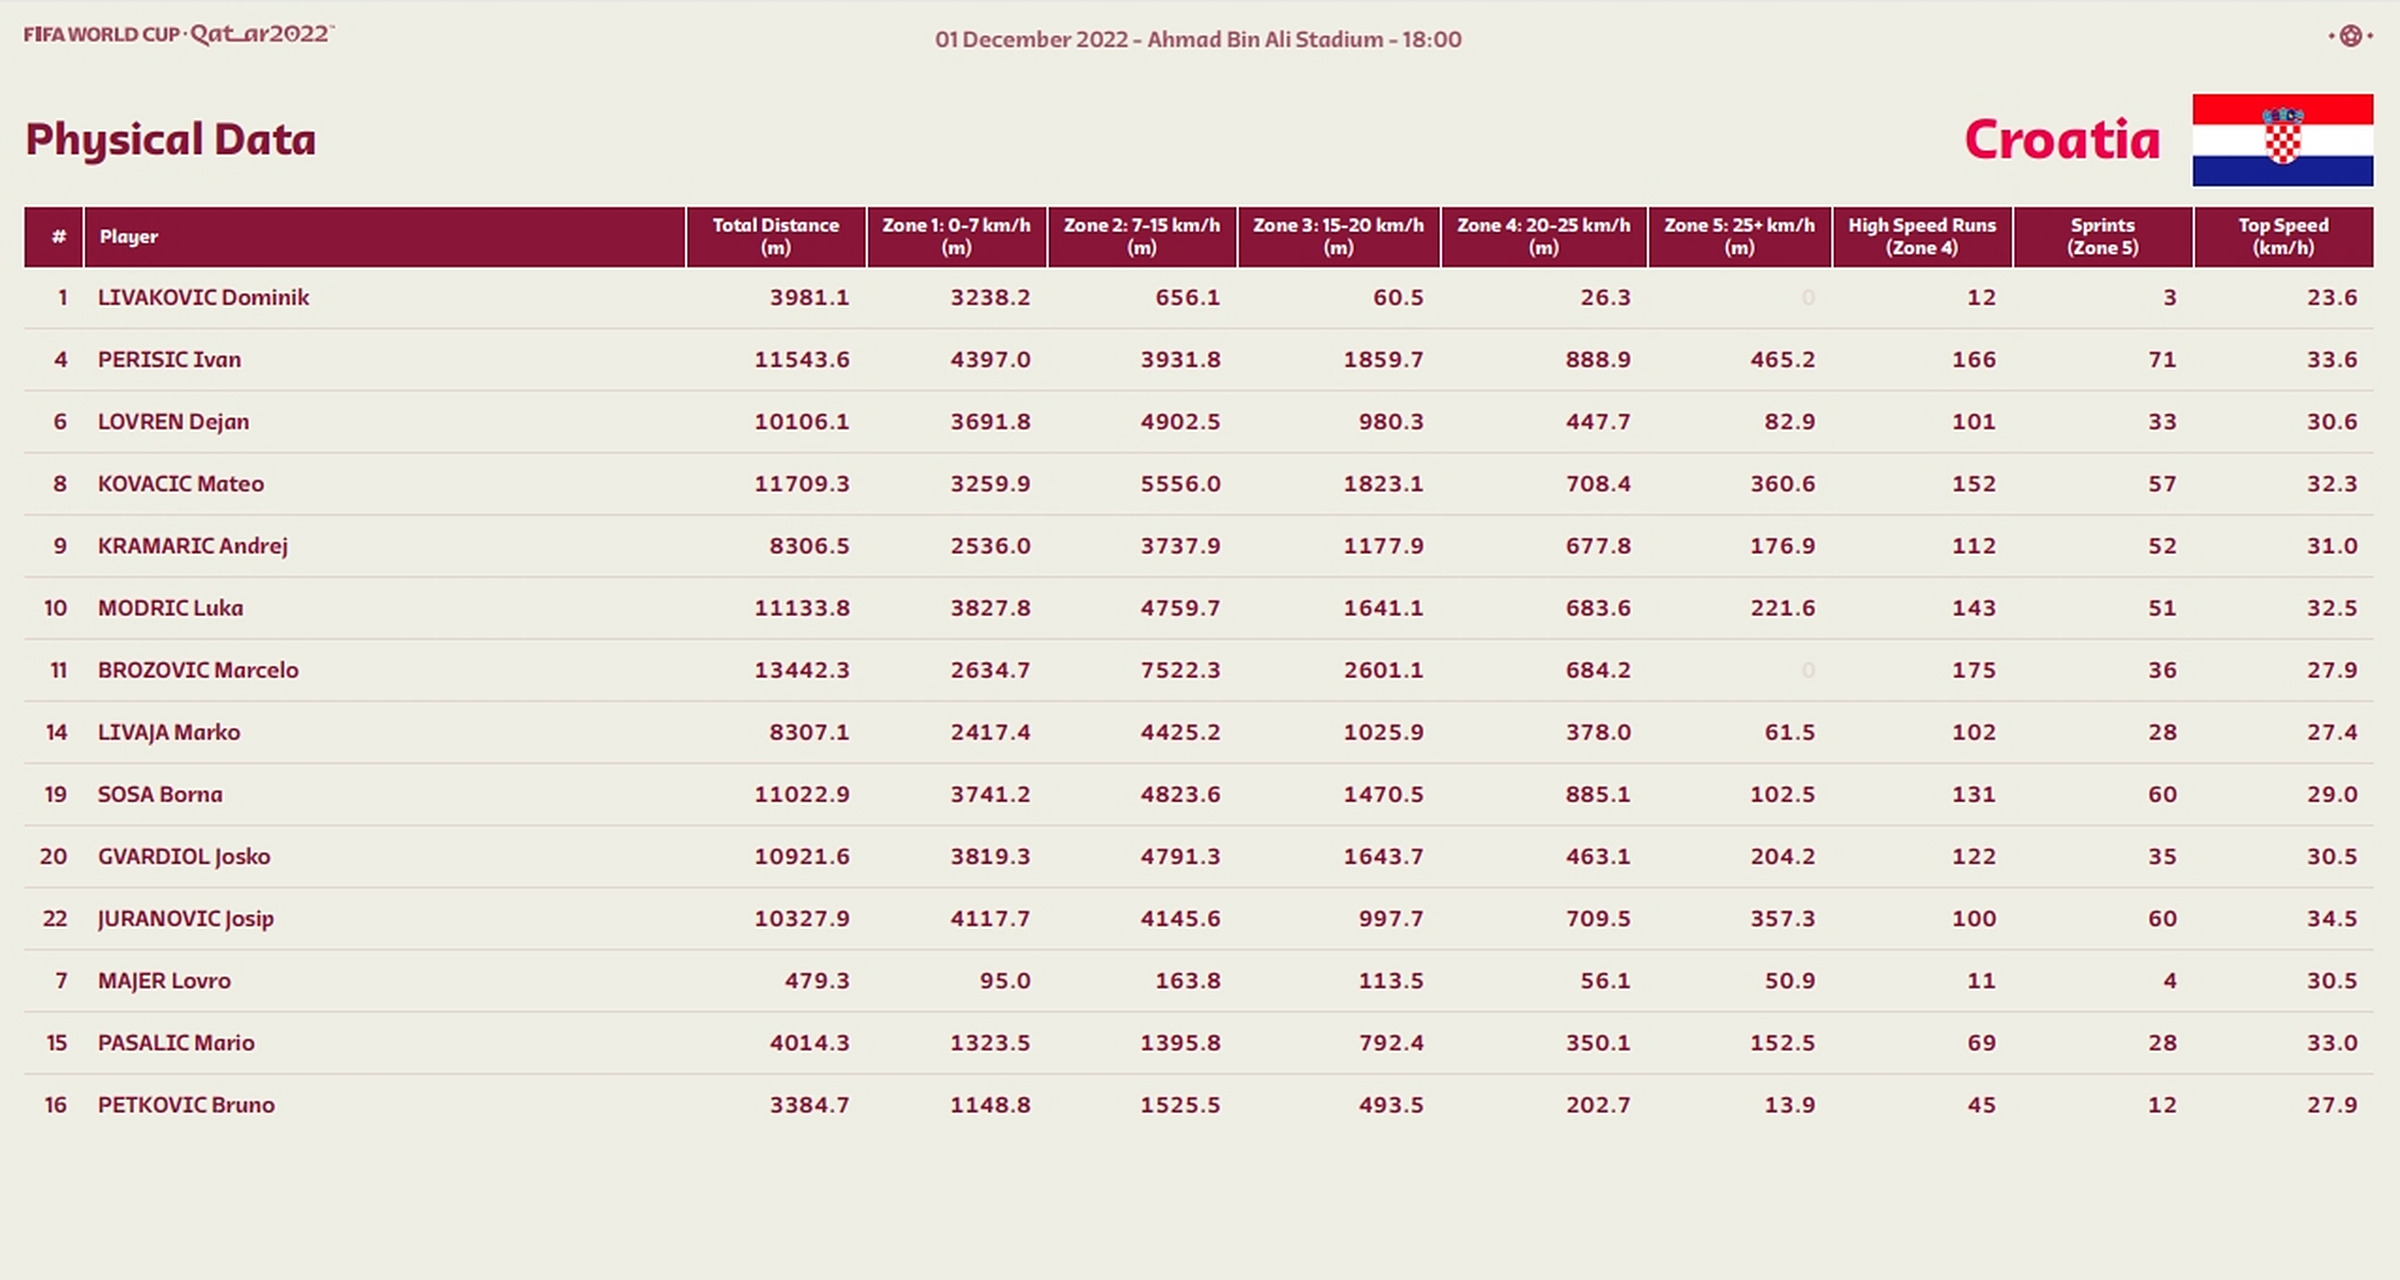Viewport: 2400px width, 1280px height.
Task: Click the High Speed Runs column header
Action: [x=1921, y=236]
